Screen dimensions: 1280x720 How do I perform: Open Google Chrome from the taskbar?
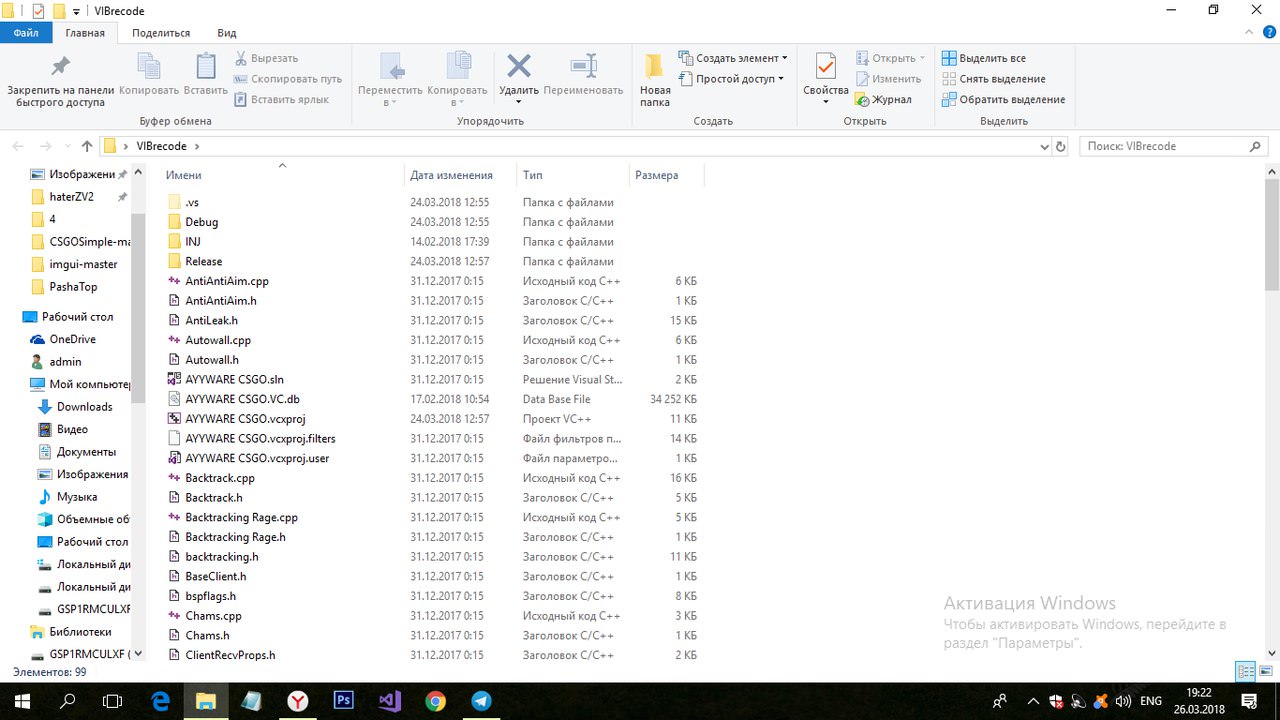click(x=435, y=701)
